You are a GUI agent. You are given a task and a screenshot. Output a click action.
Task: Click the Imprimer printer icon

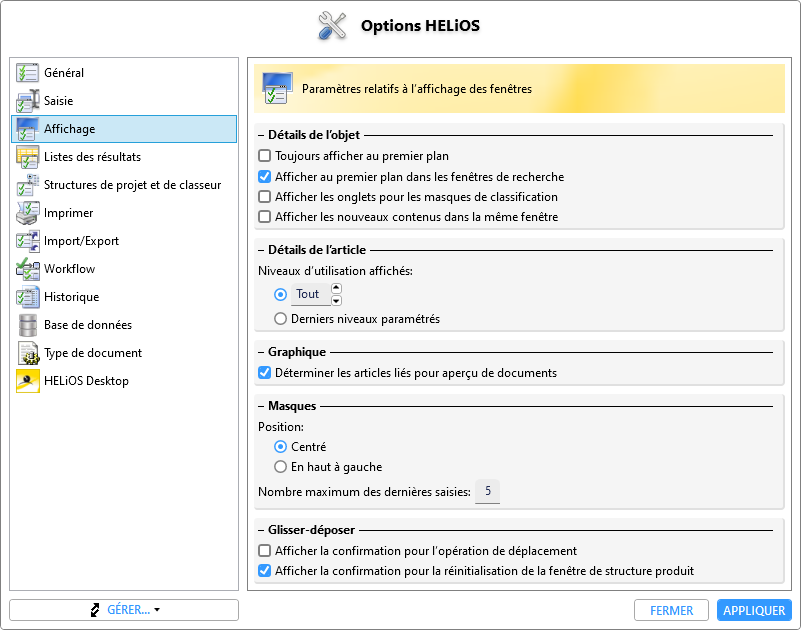point(27,213)
